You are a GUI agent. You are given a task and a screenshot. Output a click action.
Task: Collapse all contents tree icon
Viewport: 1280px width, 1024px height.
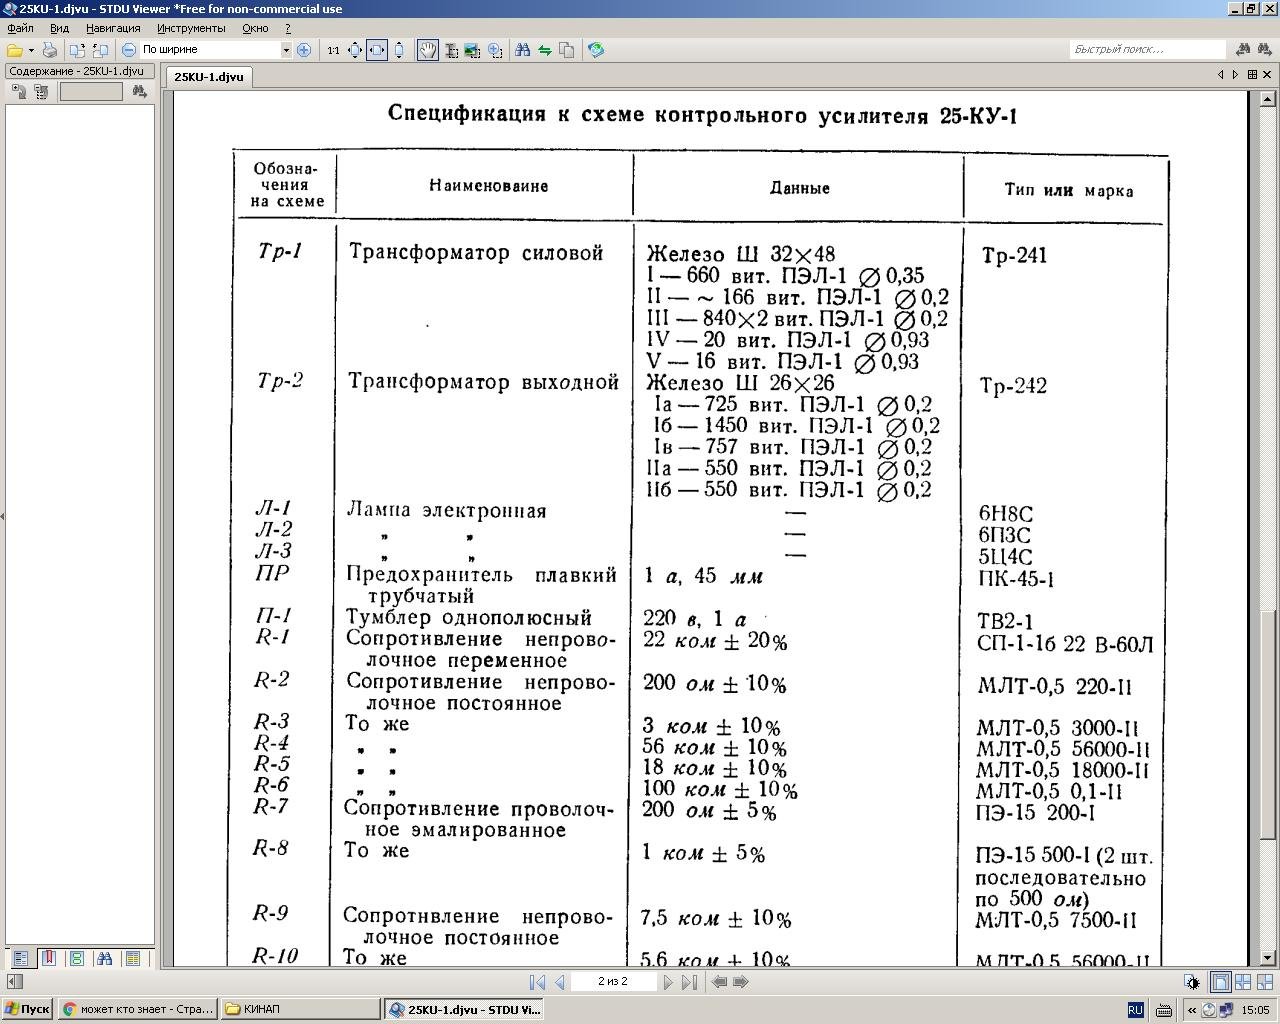41,91
